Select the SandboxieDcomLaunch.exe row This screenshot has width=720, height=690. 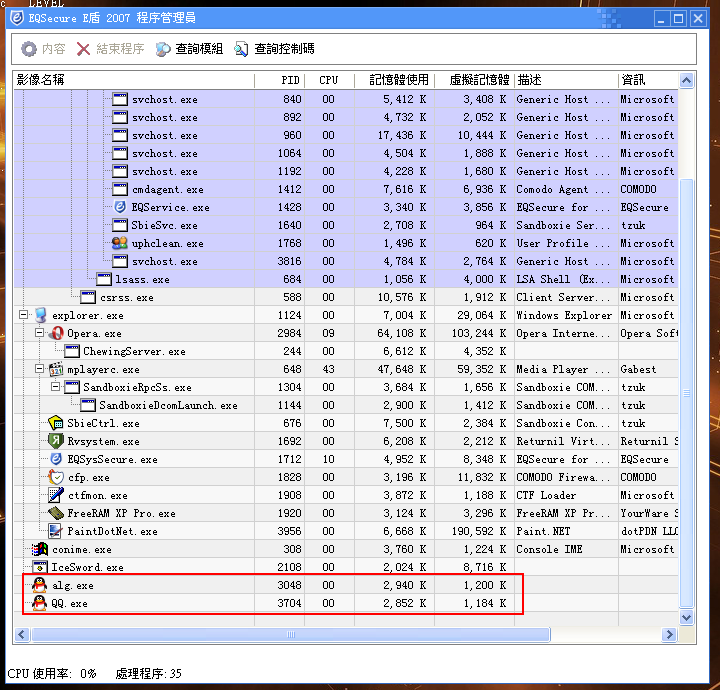[346, 405]
